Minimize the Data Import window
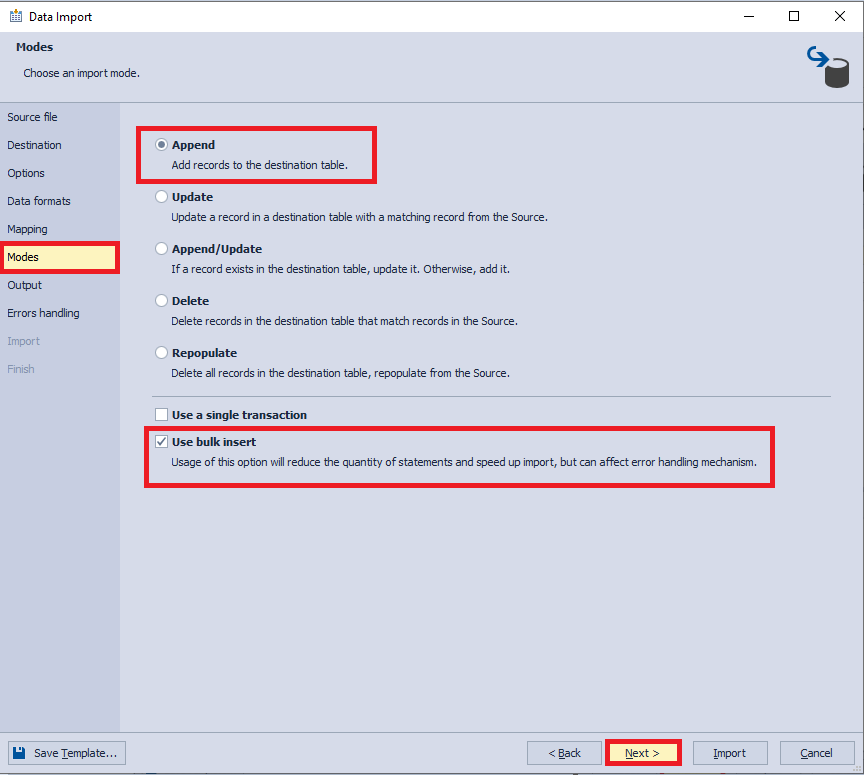The width and height of the screenshot is (864, 775). click(749, 16)
